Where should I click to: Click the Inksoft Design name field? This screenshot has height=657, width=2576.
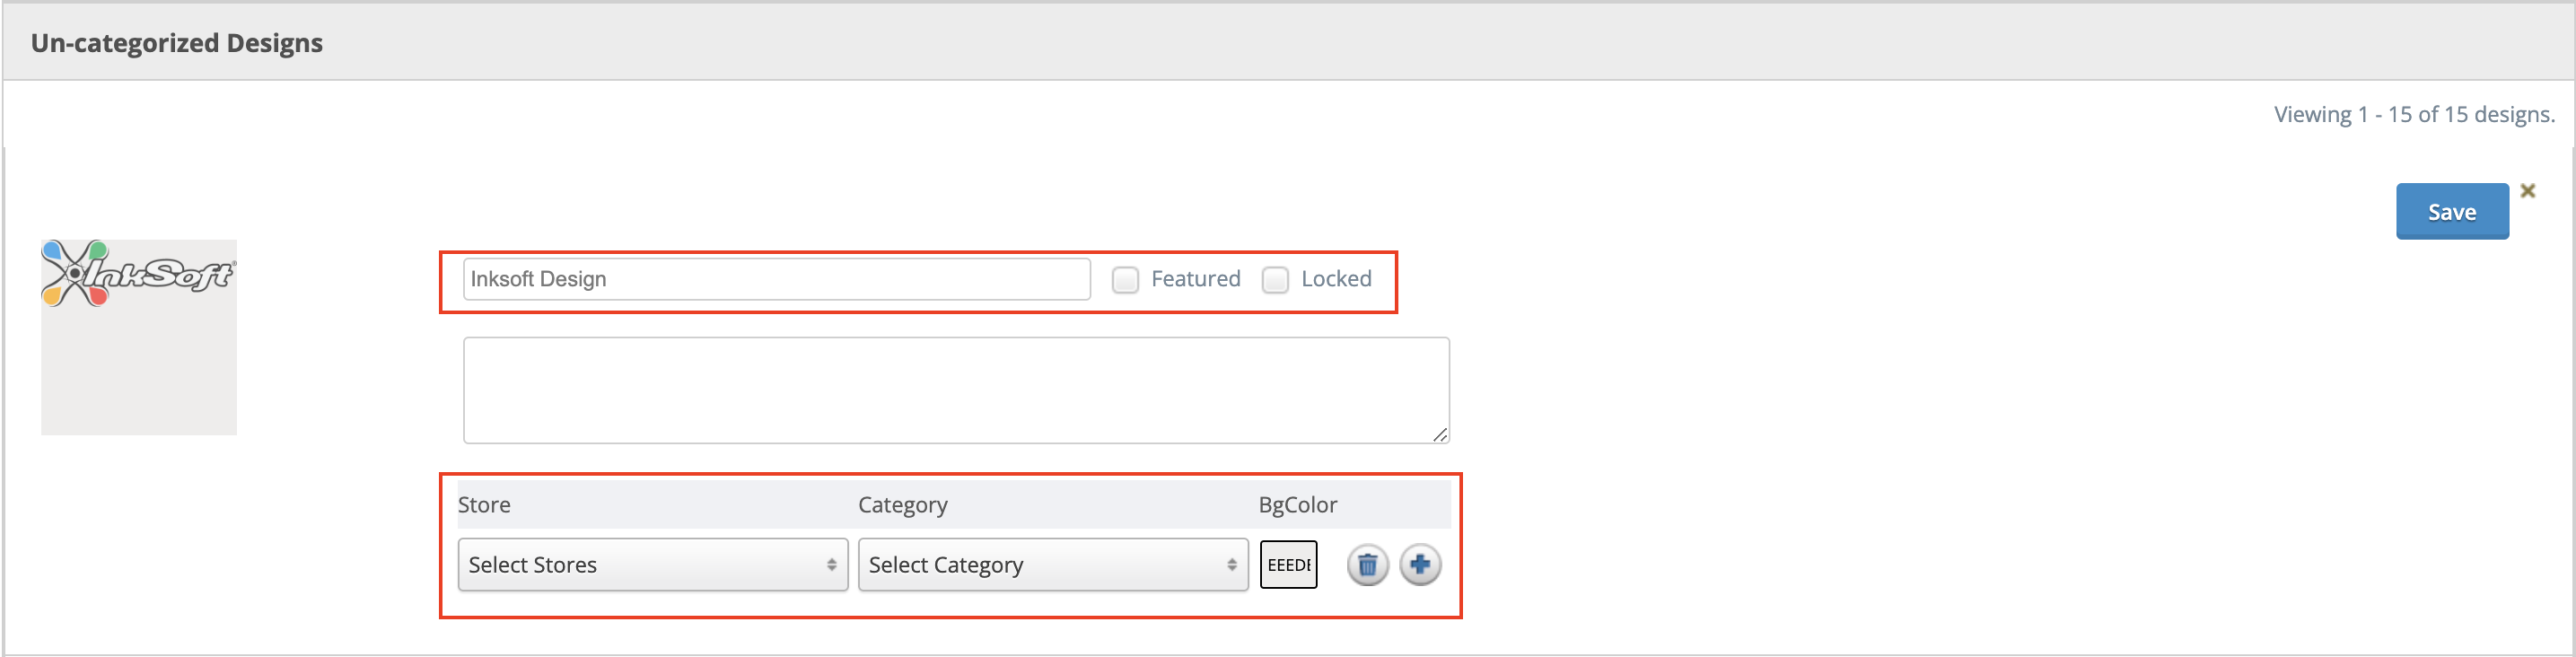click(776, 279)
